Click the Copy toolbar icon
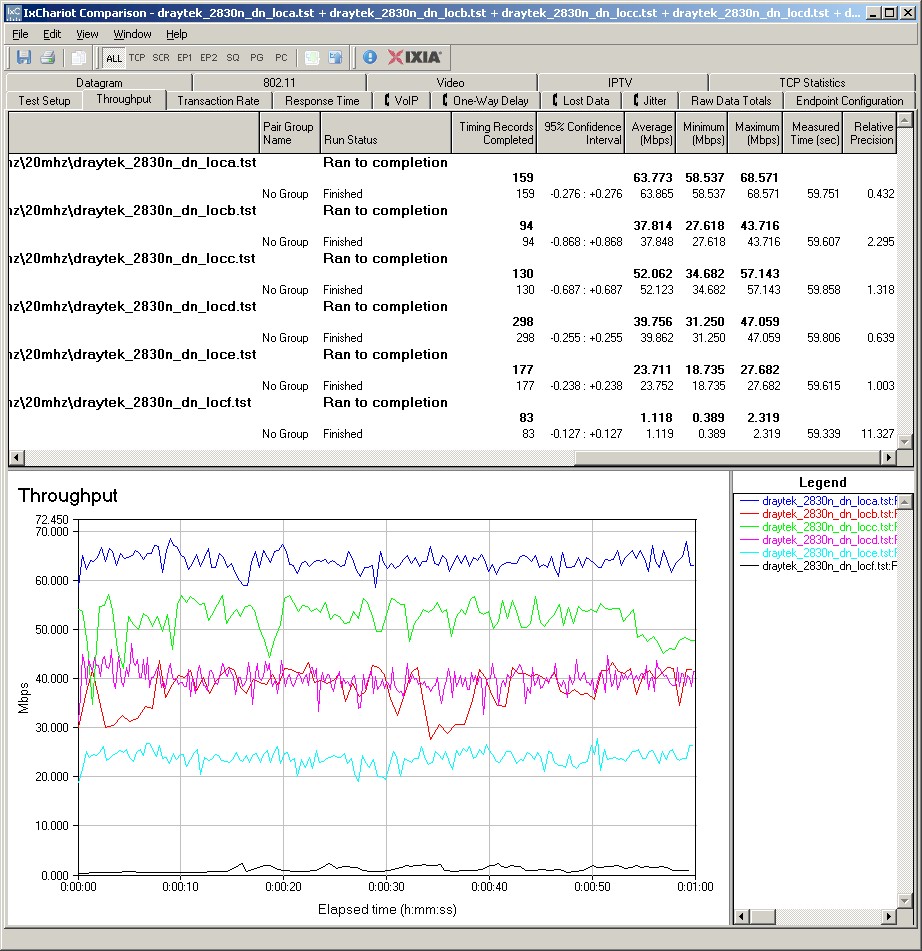The image size is (922, 951). click(78, 58)
